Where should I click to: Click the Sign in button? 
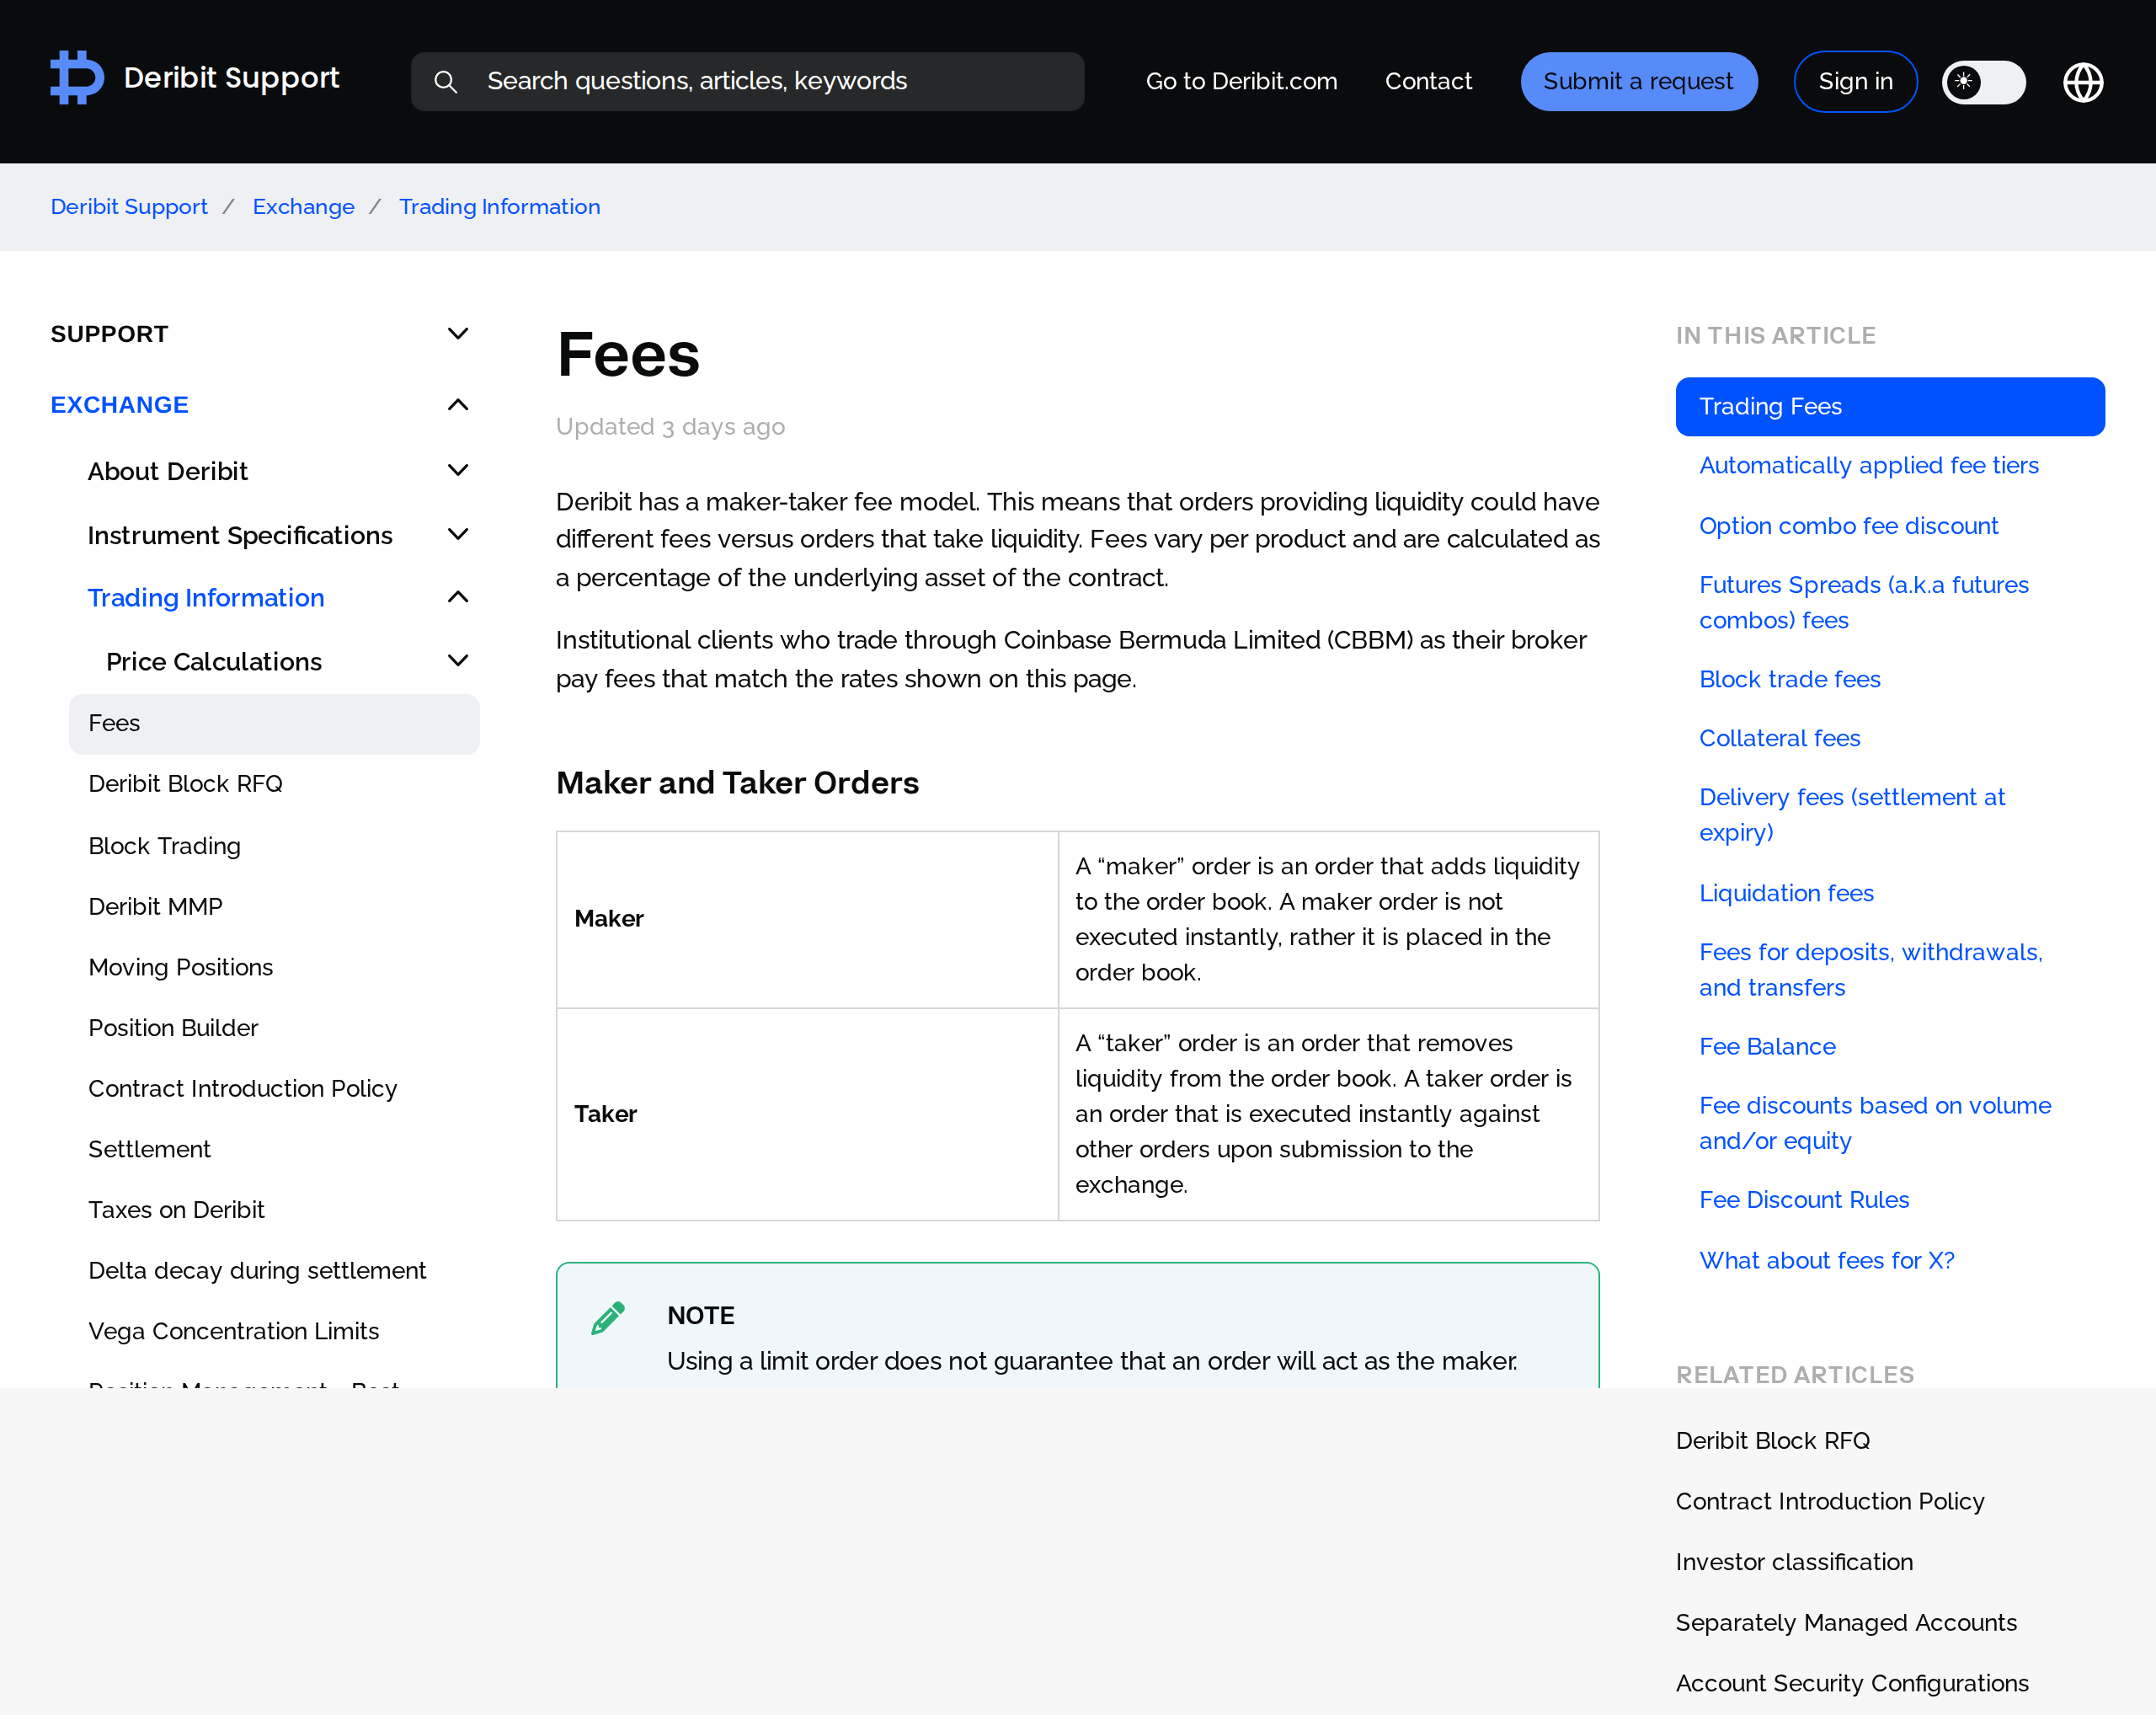pos(1855,82)
